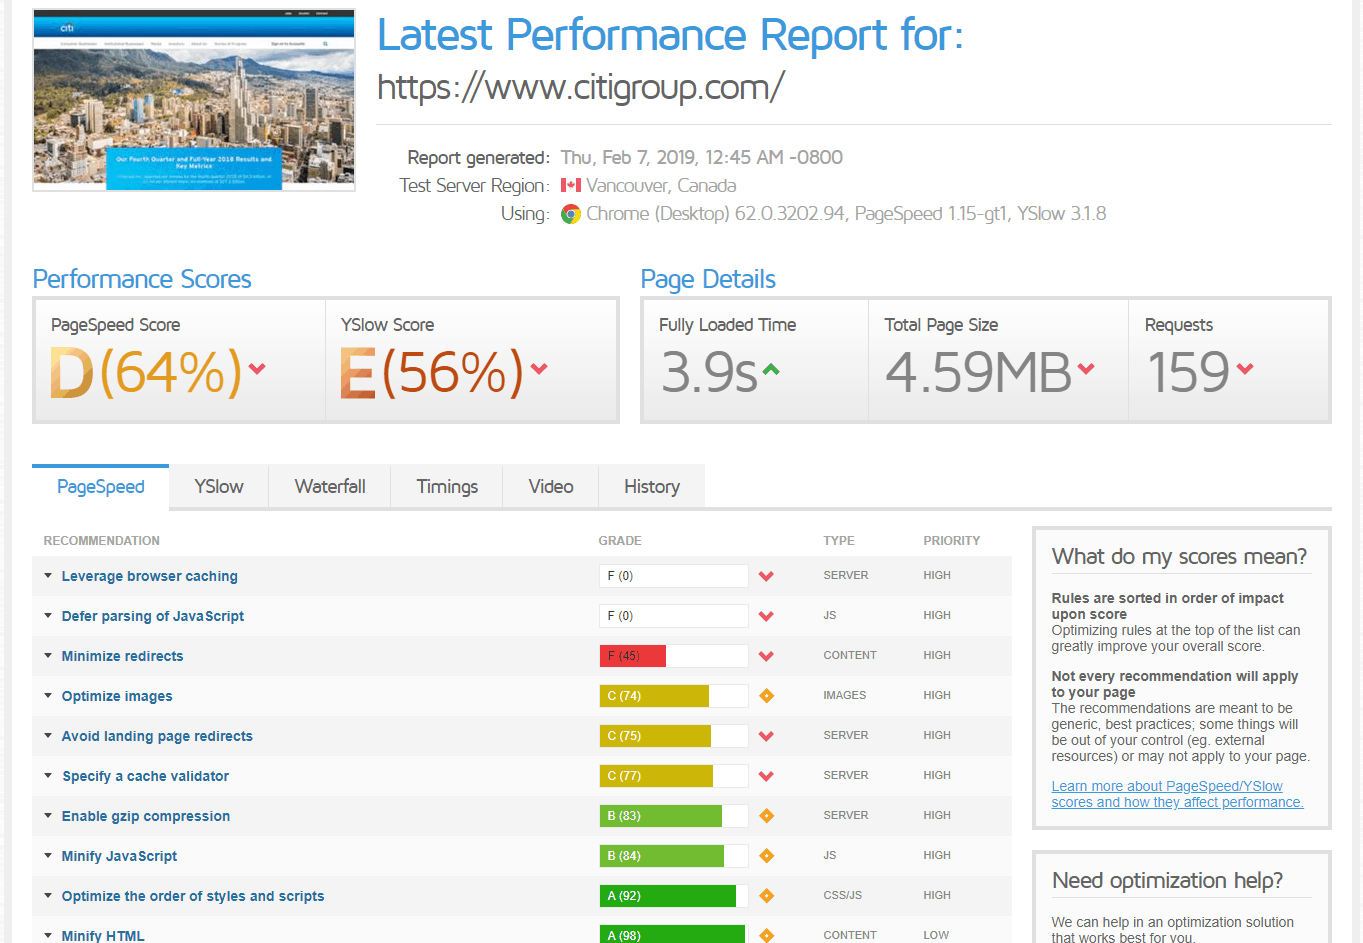This screenshot has height=943, width=1363.
Task: Open Minimize redirects recommendation
Action: tap(123, 656)
